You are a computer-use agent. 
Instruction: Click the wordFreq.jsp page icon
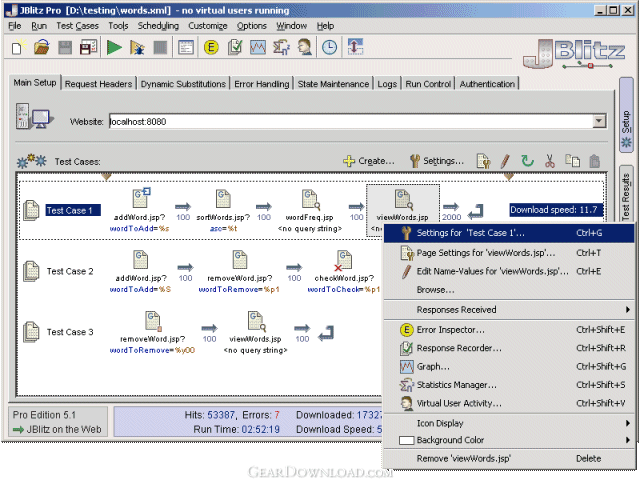pyautogui.click(x=311, y=200)
